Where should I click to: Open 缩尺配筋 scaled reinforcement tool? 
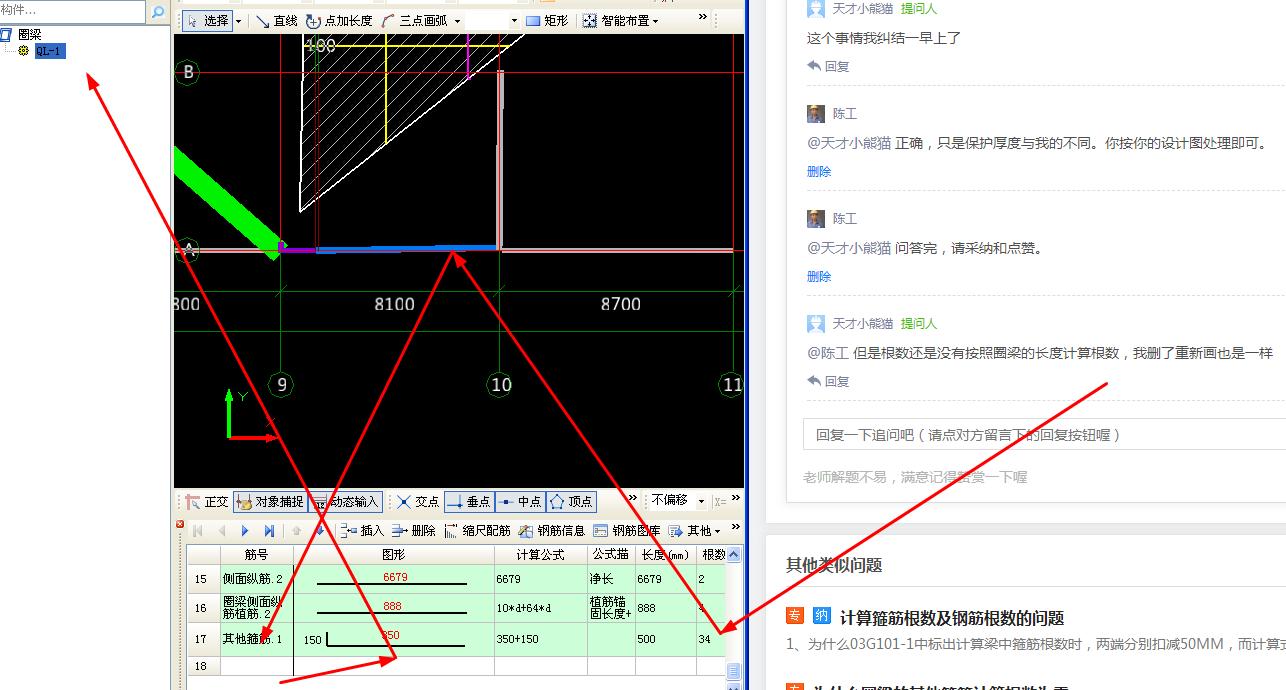pyautogui.click(x=478, y=531)
